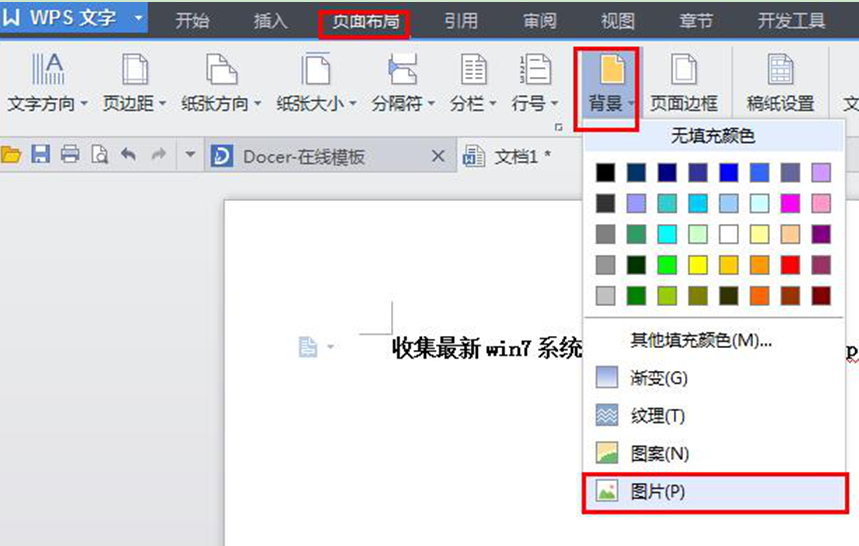Select the Paper Size (纸张大小) icon
859x546 pixels.
point(315,70)
